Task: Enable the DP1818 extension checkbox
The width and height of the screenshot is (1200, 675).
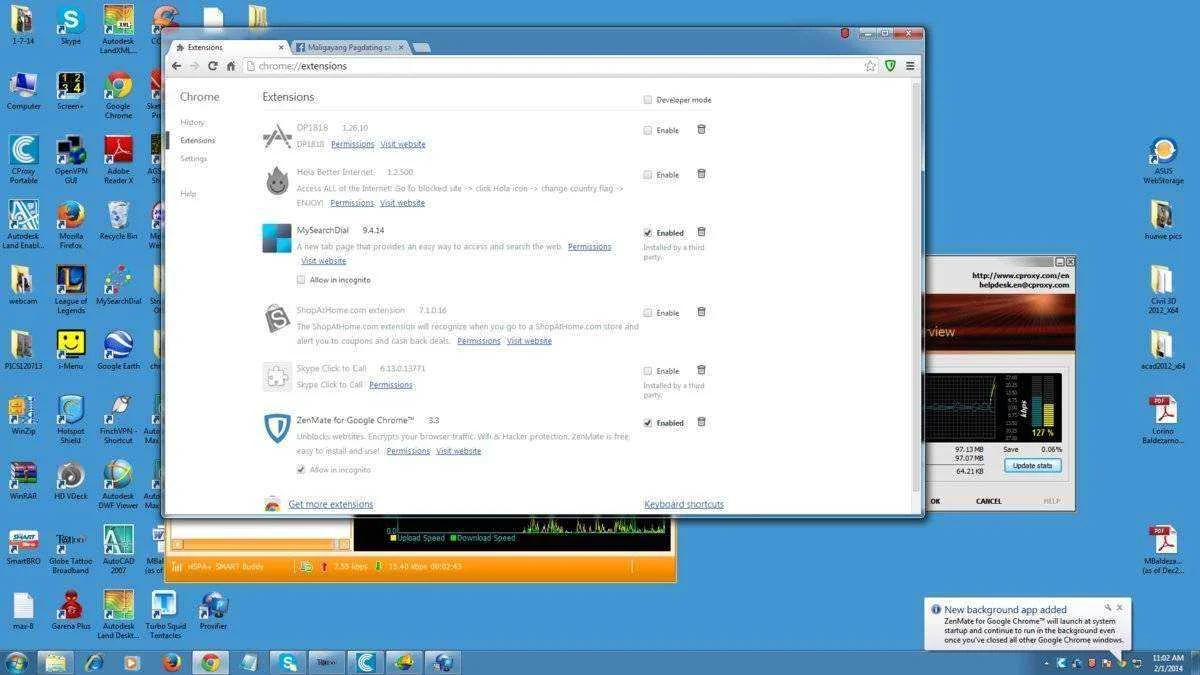Action: 648,130
